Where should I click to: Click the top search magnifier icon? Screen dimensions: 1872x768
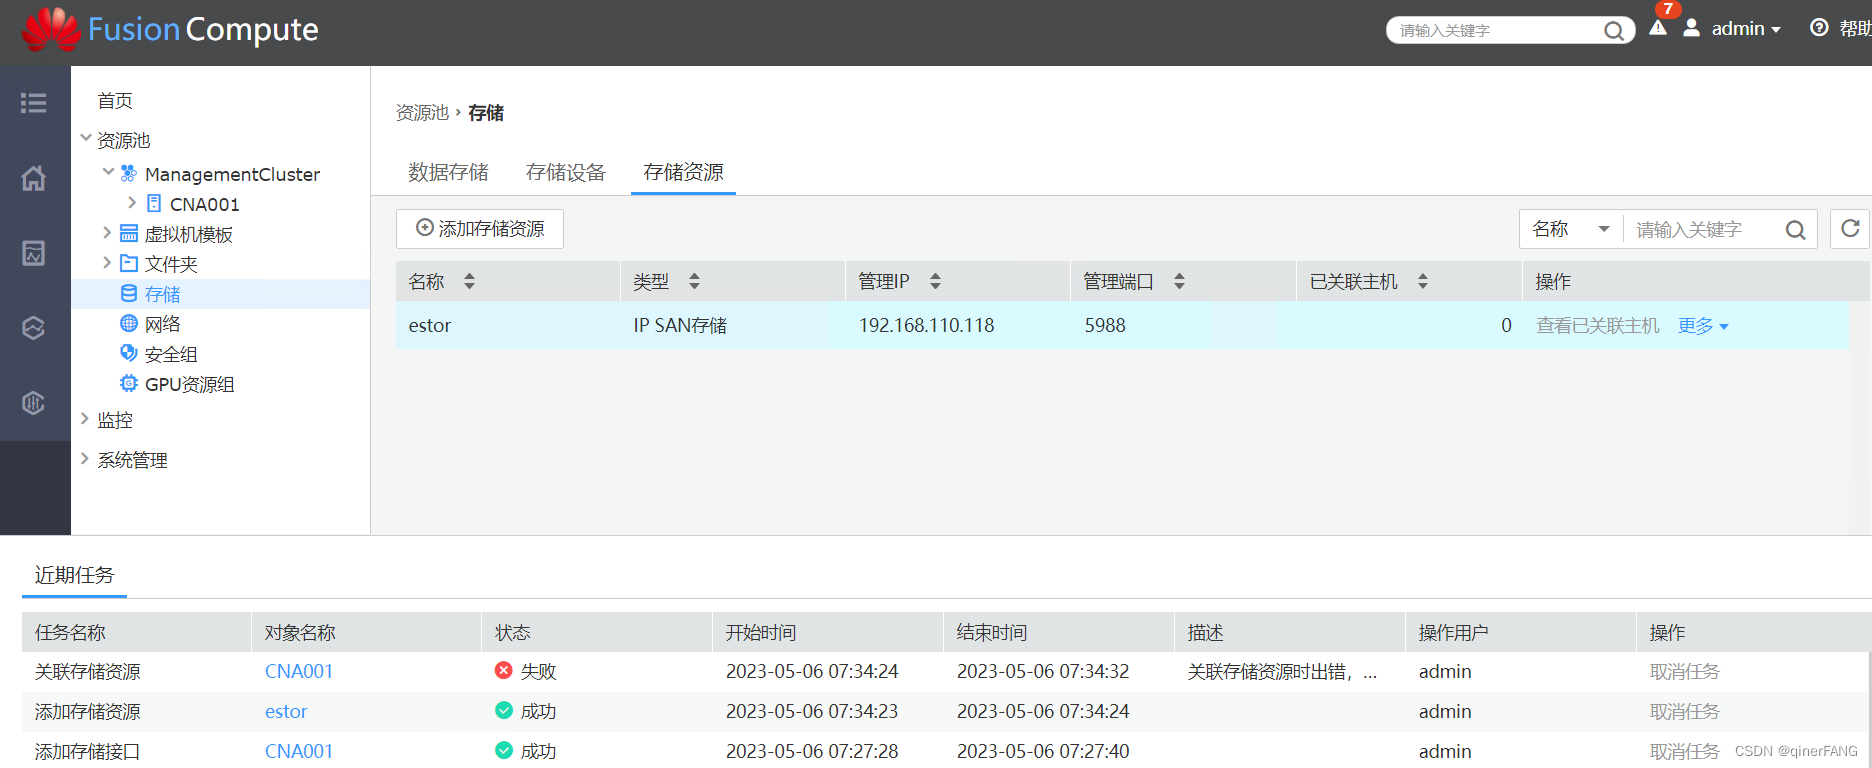1613,30
